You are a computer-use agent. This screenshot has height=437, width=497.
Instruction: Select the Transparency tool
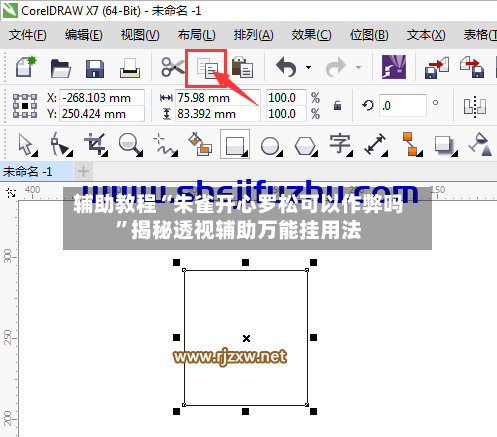pos(480,144)
